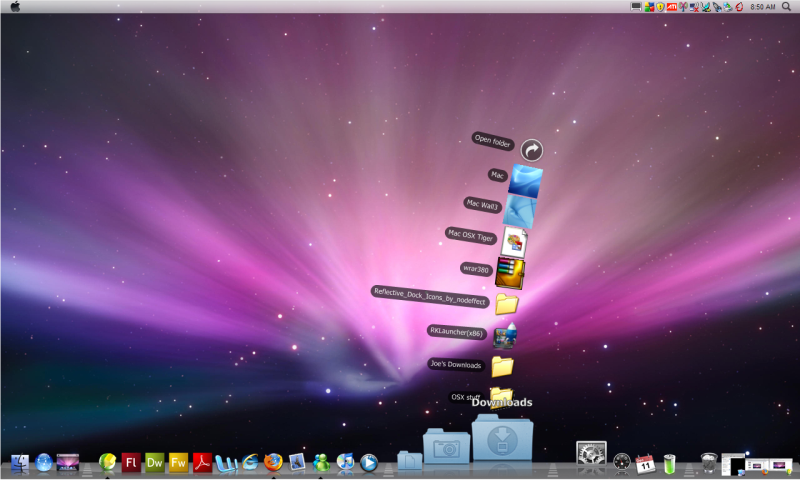The image size is (800, 480).
Task: Click the 'Joe's Downloads' label
Action: [456, 364]
